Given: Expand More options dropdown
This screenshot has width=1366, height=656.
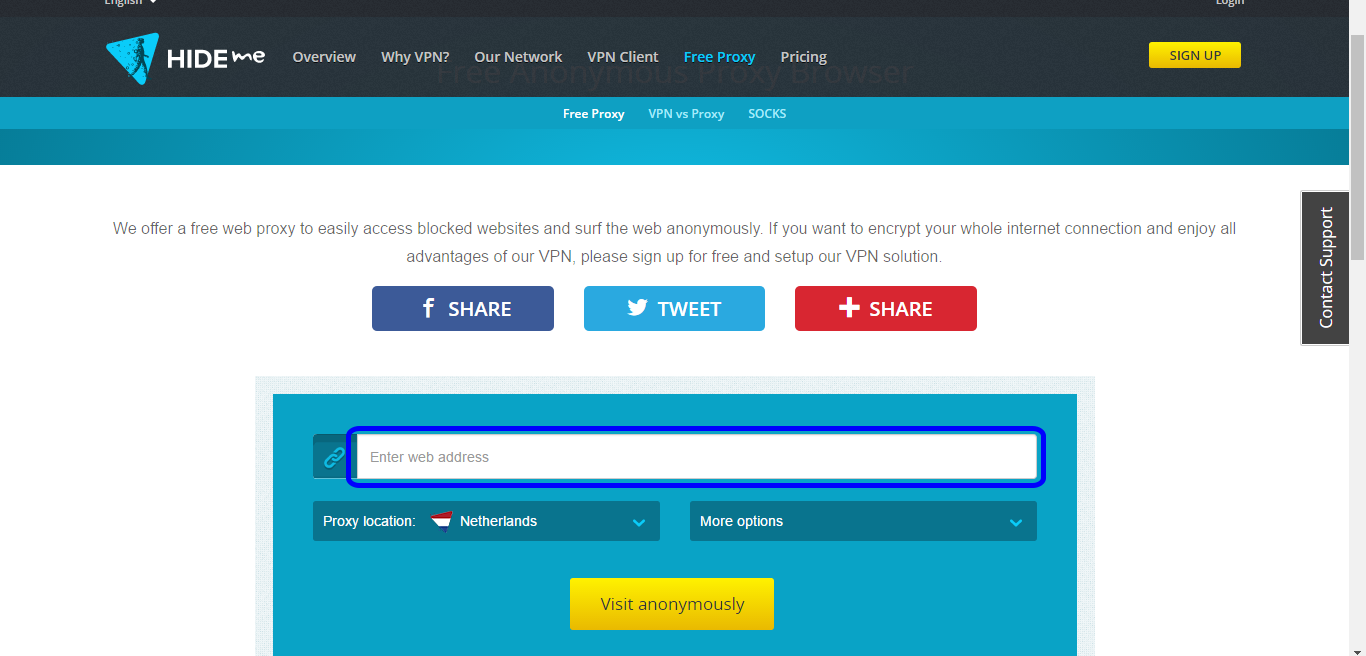Looking at the screenshot, I should 863,521.
